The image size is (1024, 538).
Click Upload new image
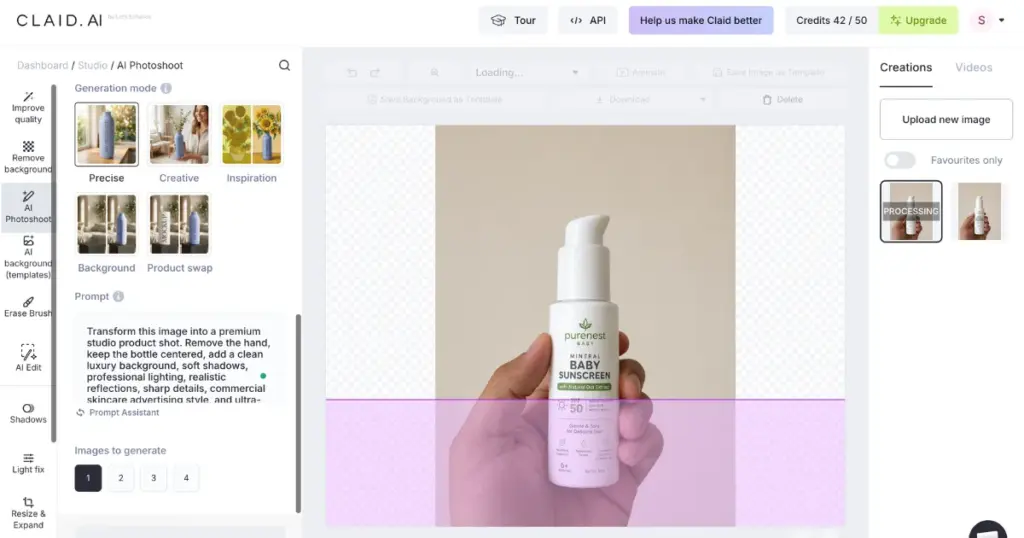click(x=946, y=119)
